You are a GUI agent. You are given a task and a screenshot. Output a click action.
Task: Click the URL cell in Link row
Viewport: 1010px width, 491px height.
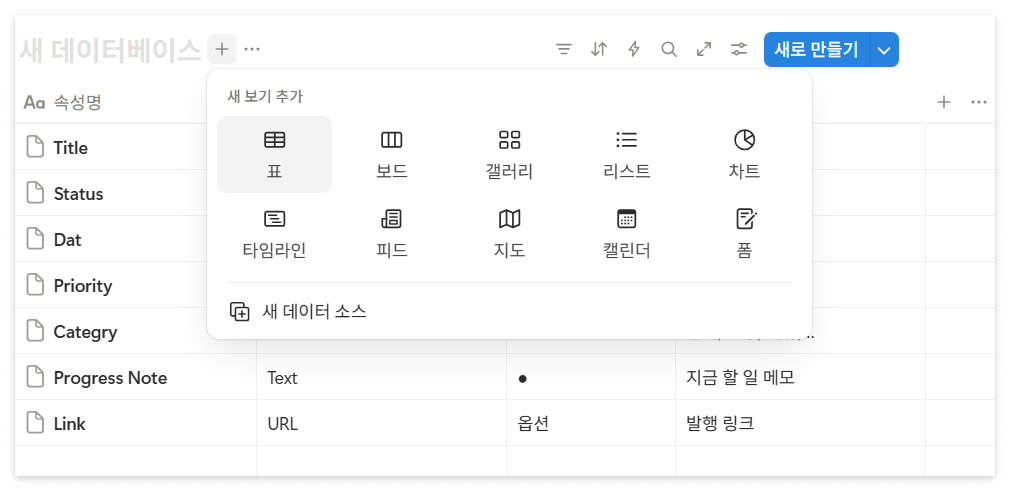[x=381, y=423]
